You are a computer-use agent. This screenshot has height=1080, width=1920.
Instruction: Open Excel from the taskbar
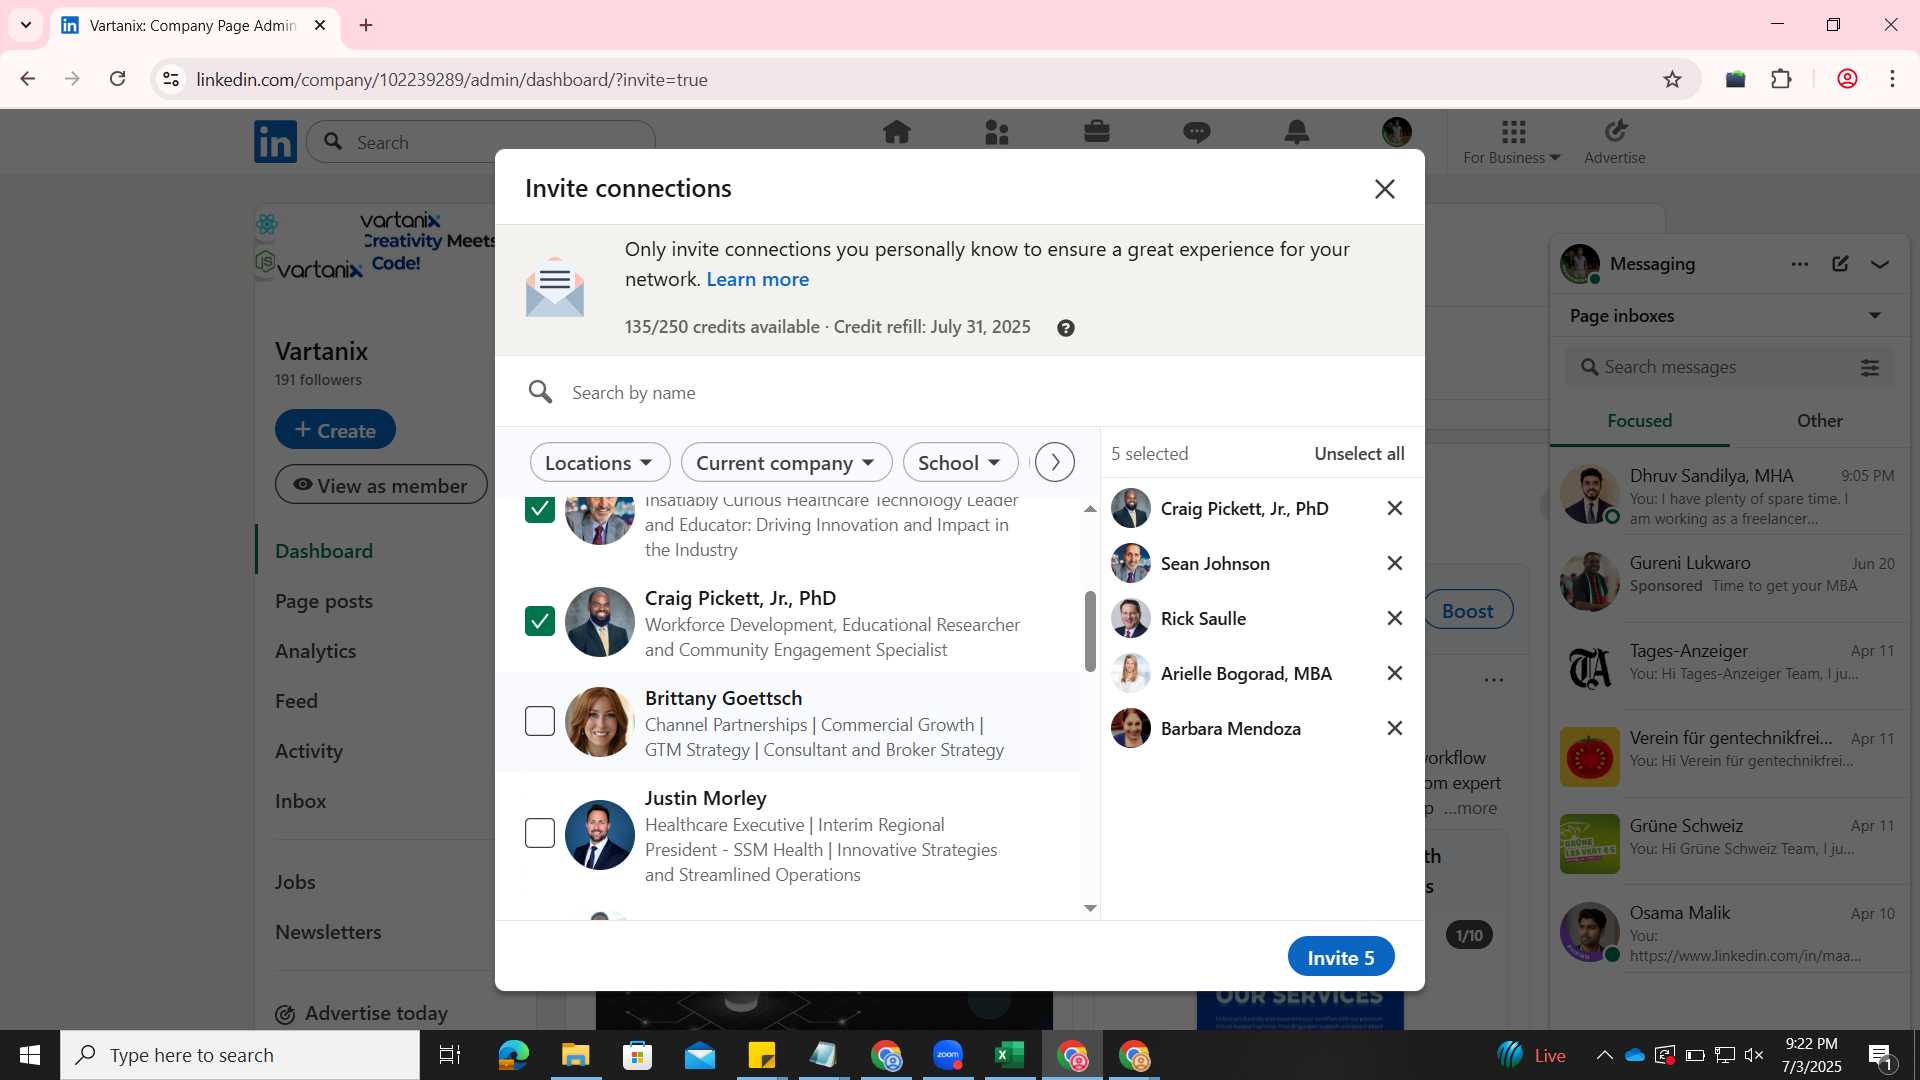(x=1010, y=1055)
